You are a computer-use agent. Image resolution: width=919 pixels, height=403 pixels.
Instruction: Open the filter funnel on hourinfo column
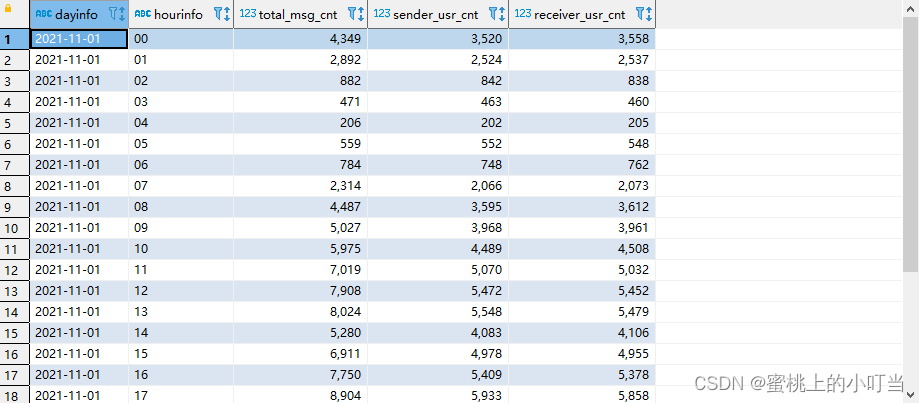pyautogui.click(x=218, y=14)
